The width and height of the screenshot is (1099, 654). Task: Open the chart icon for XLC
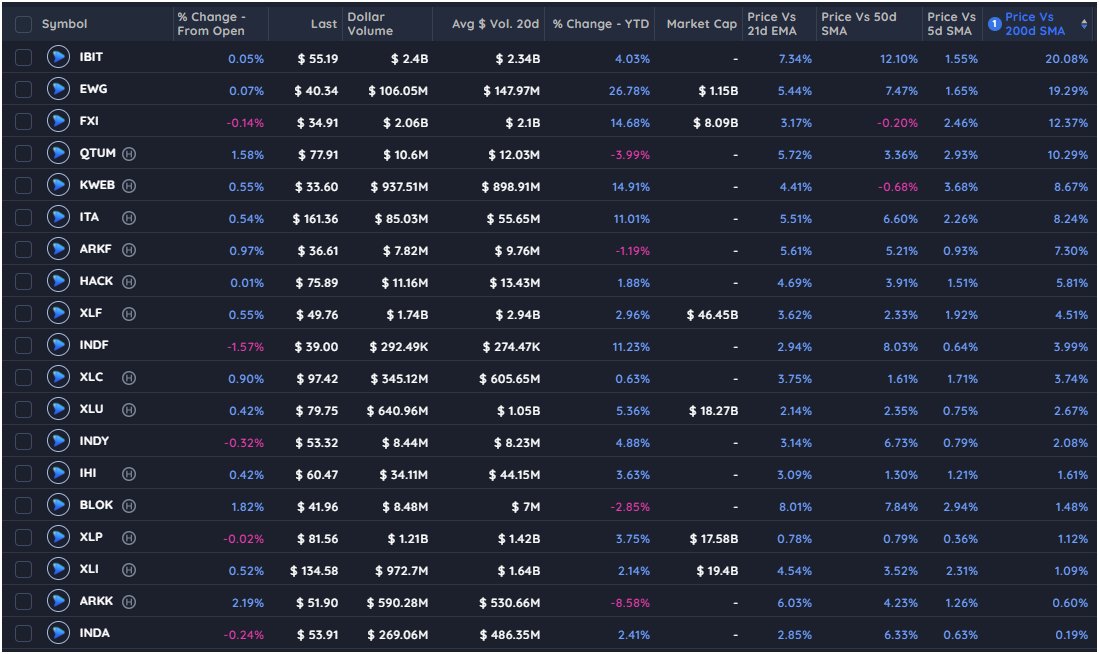58,377
